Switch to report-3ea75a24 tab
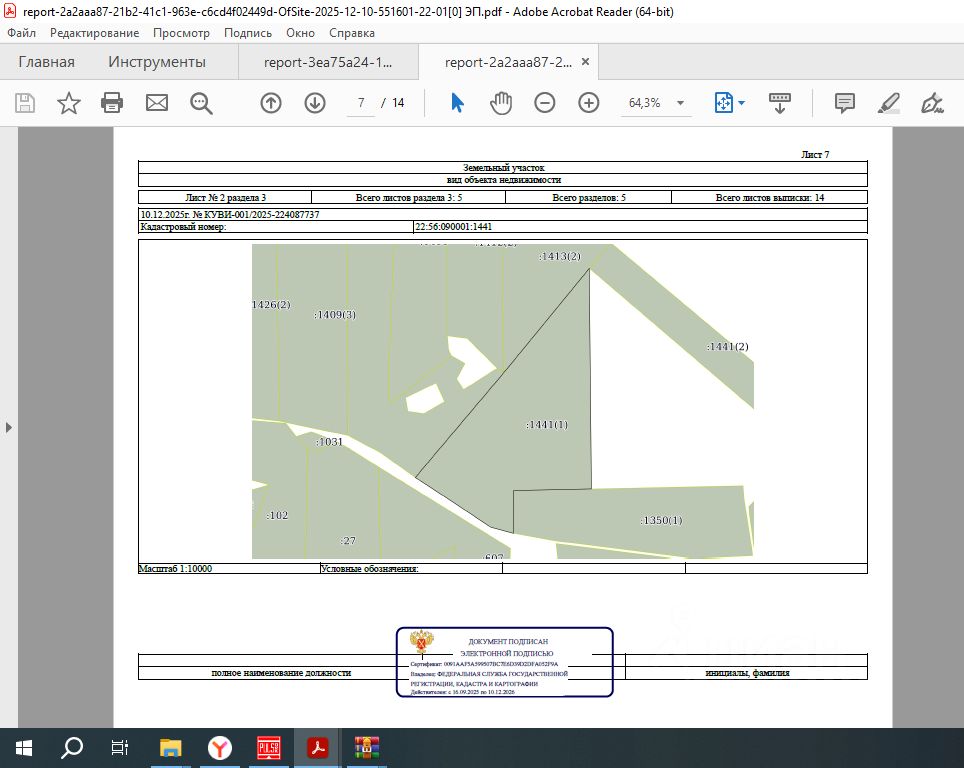The width and height of the screenshot is (964, 768). pos(328,62)
